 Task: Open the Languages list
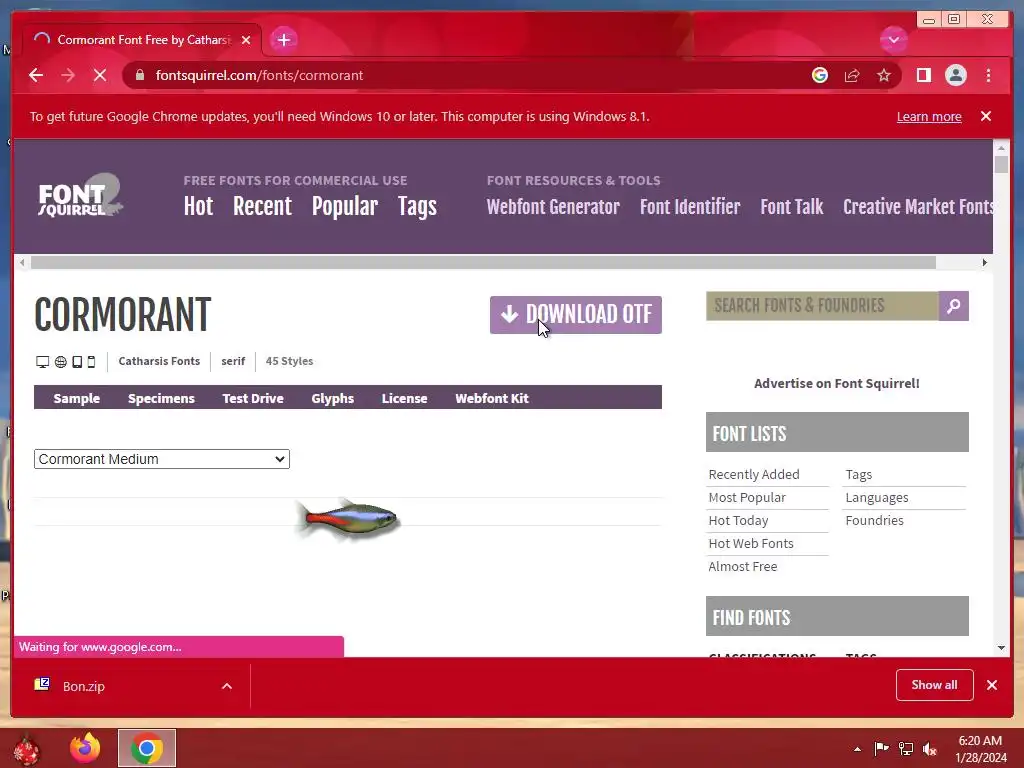point(876,498)
